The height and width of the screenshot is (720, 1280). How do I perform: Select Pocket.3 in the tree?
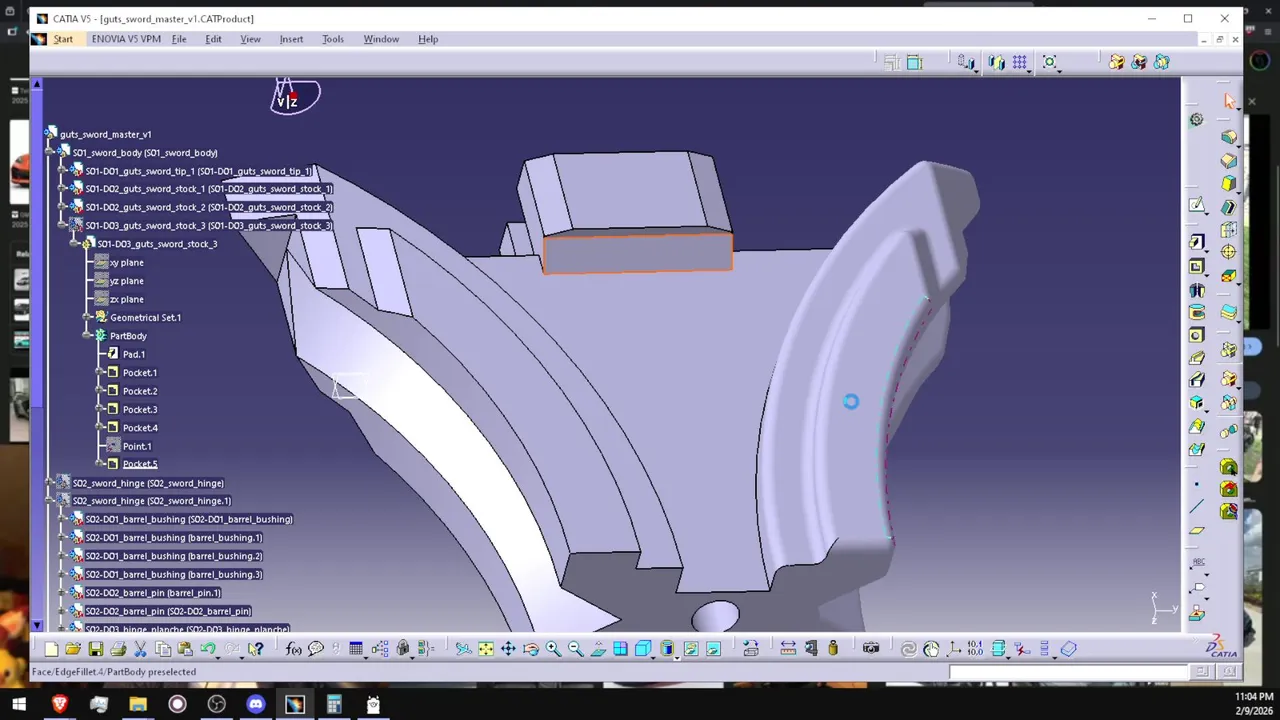[140, 409]
